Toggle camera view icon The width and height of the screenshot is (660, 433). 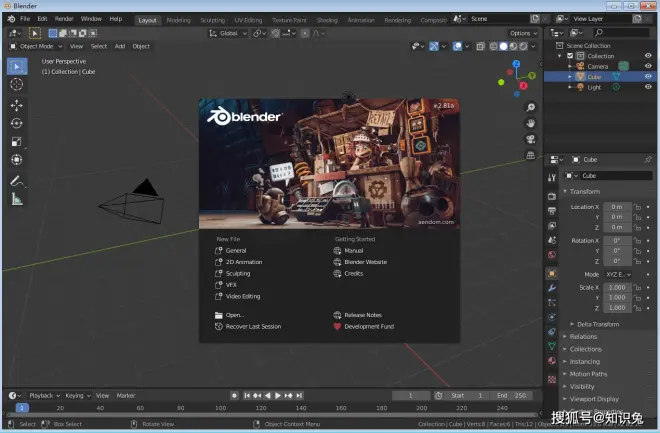coord(531,139)
